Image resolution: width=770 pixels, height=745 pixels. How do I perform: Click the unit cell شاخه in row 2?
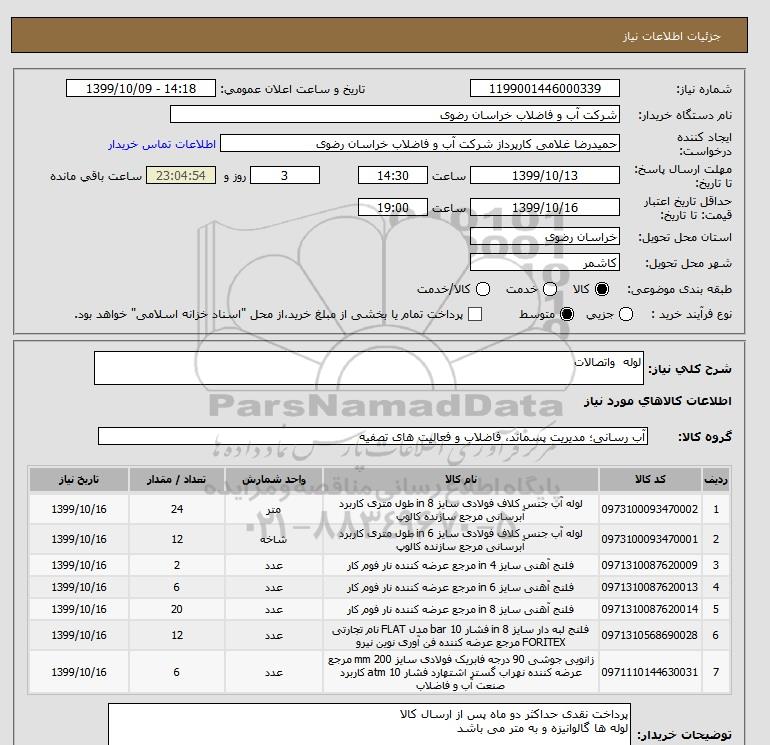pos(274,539)
